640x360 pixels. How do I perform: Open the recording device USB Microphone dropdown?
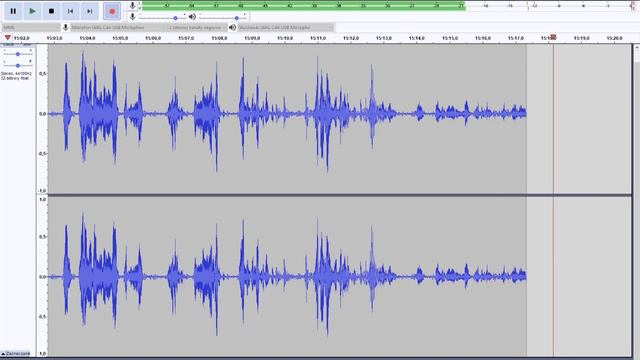coord(118,27)
